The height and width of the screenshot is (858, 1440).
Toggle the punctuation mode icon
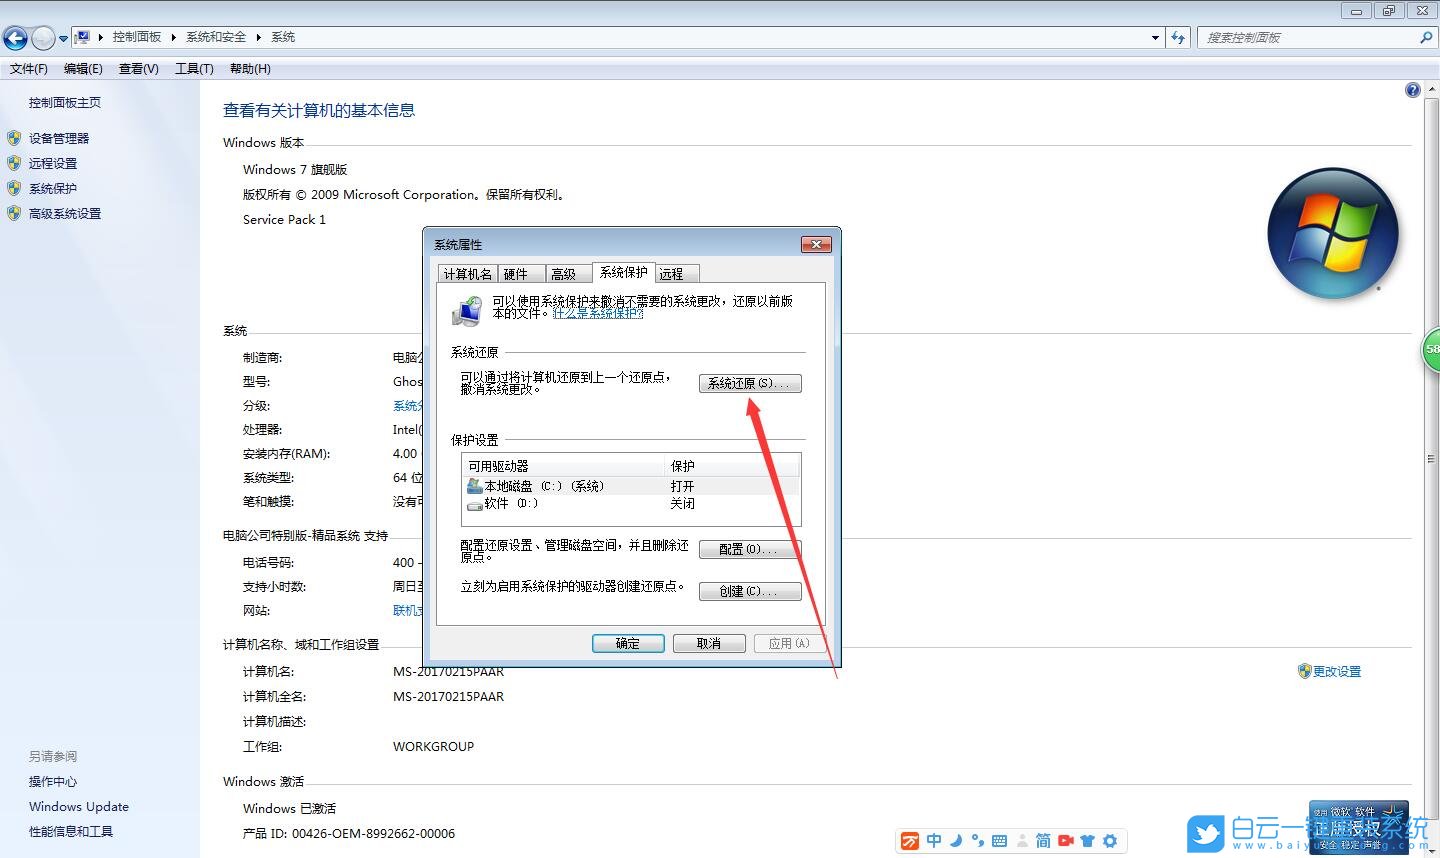tap(977, 841)
